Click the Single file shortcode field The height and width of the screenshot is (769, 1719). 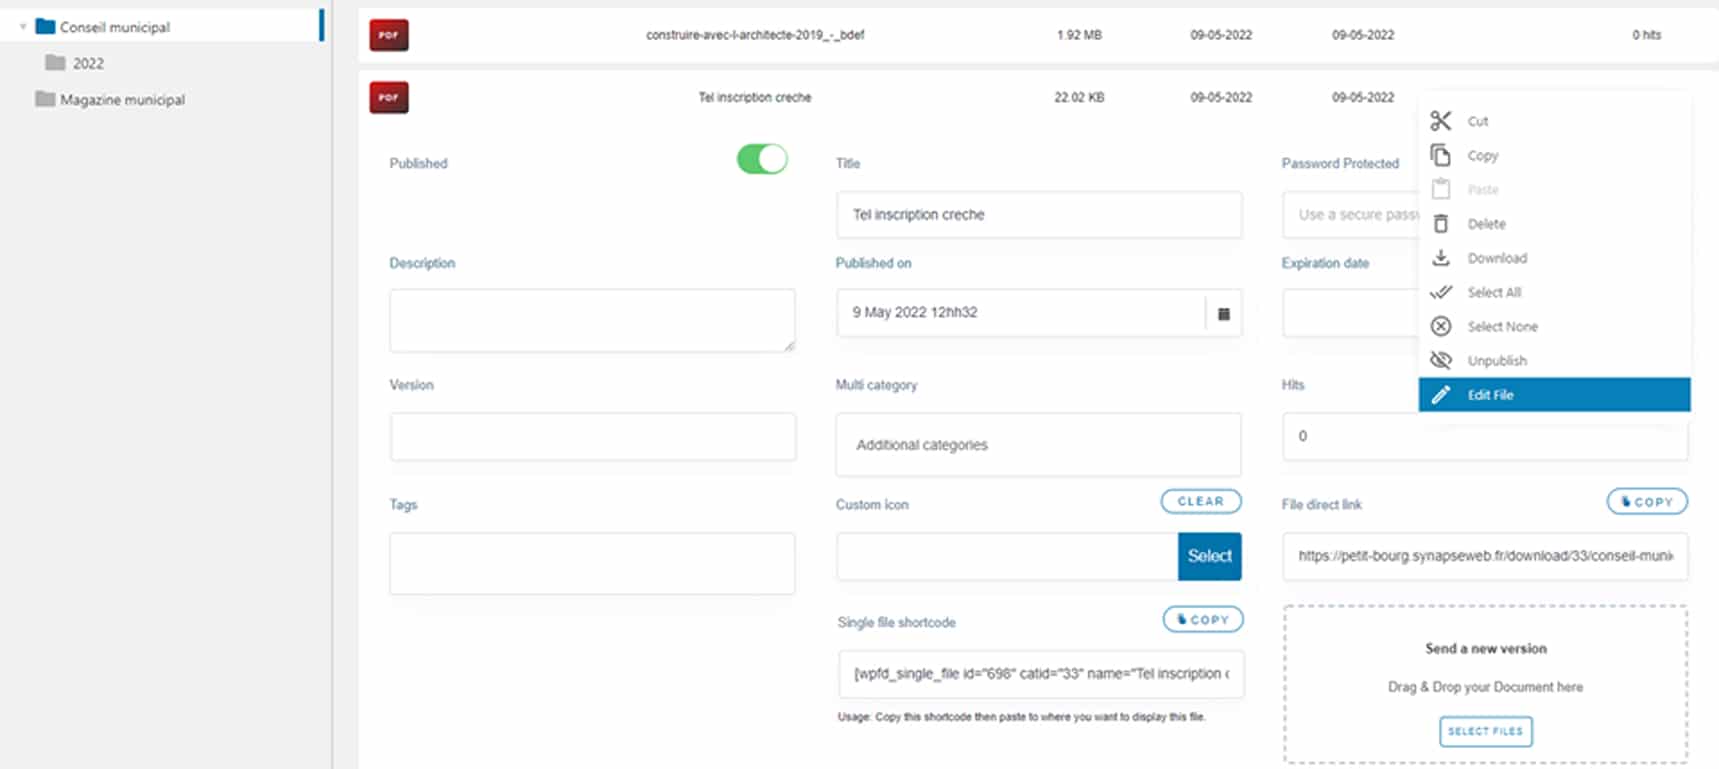[1041, 674]
